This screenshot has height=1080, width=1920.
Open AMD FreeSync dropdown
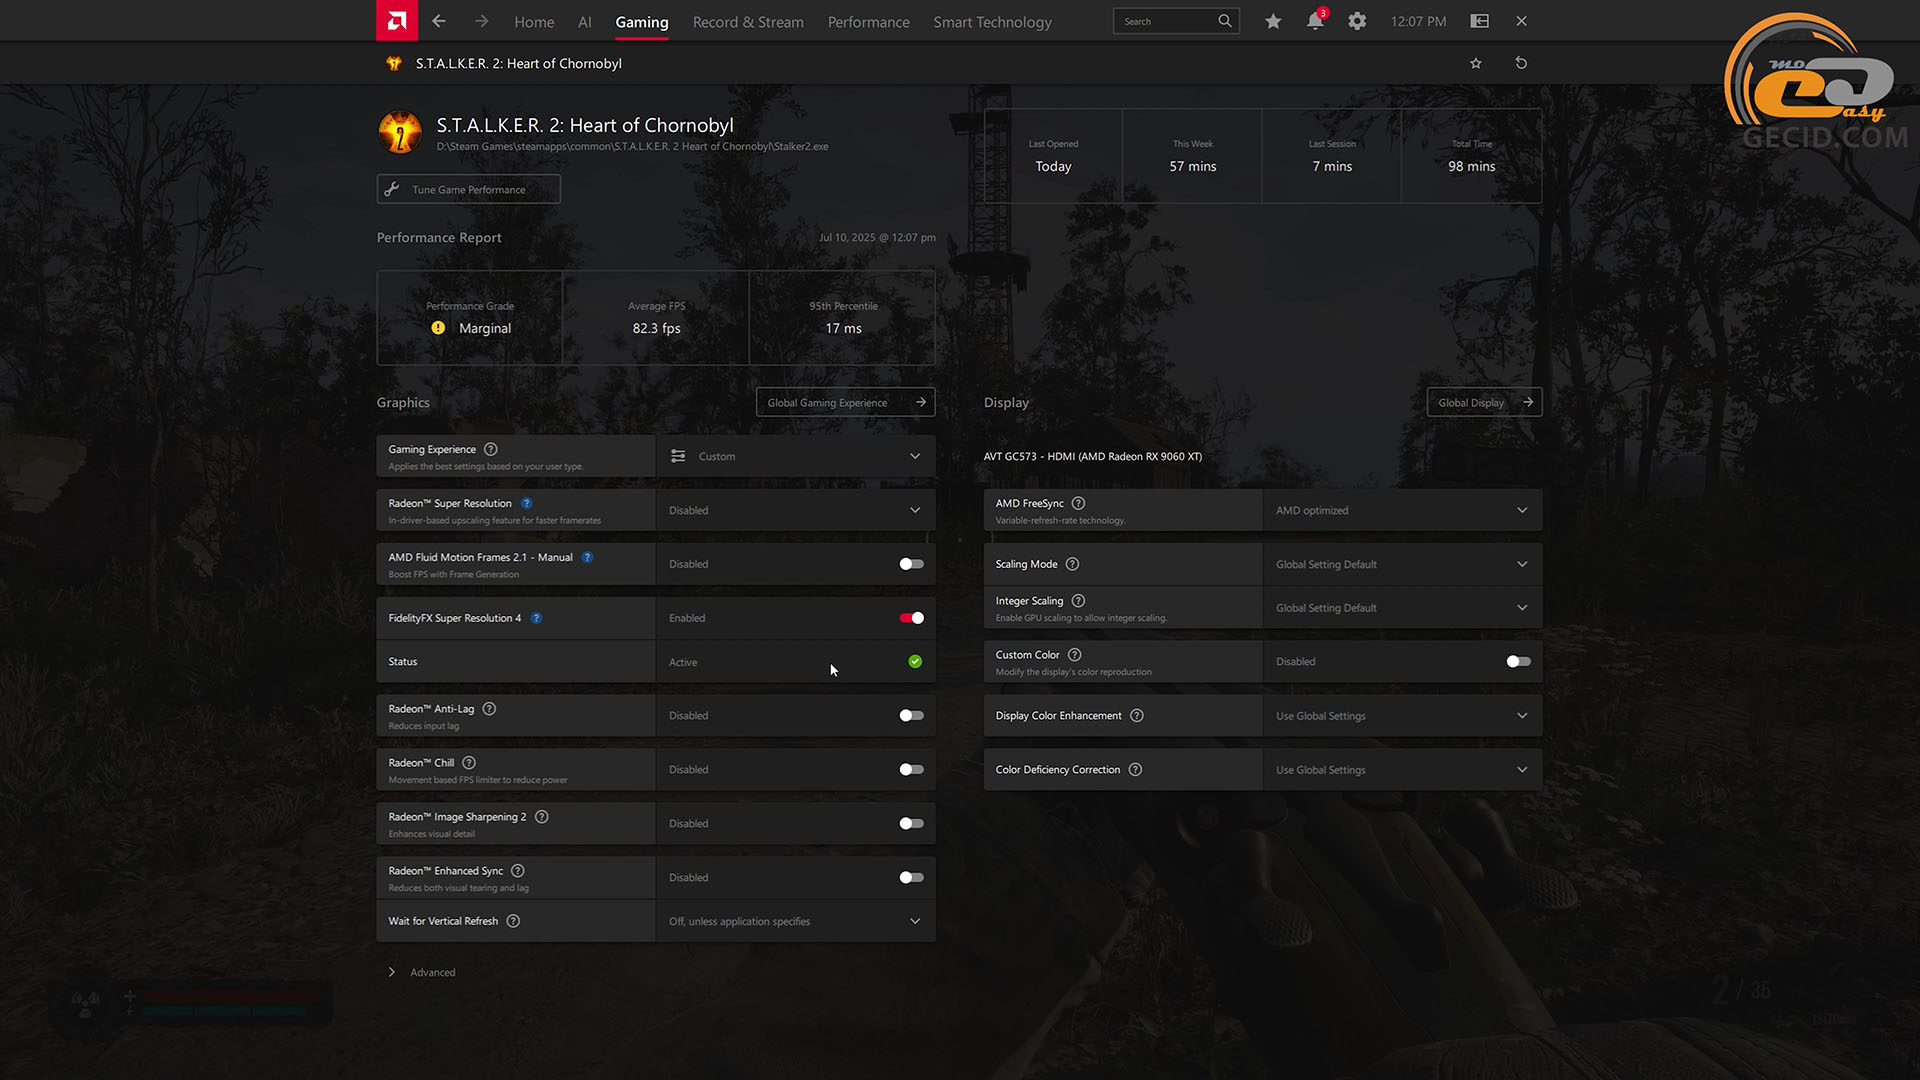coord(1403,510)
